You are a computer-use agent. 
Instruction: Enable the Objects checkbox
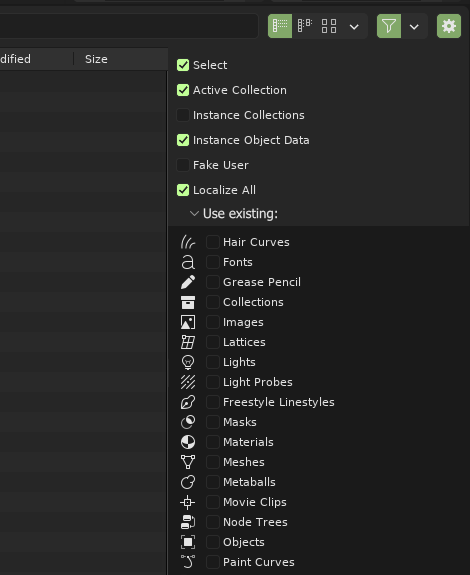213,542
